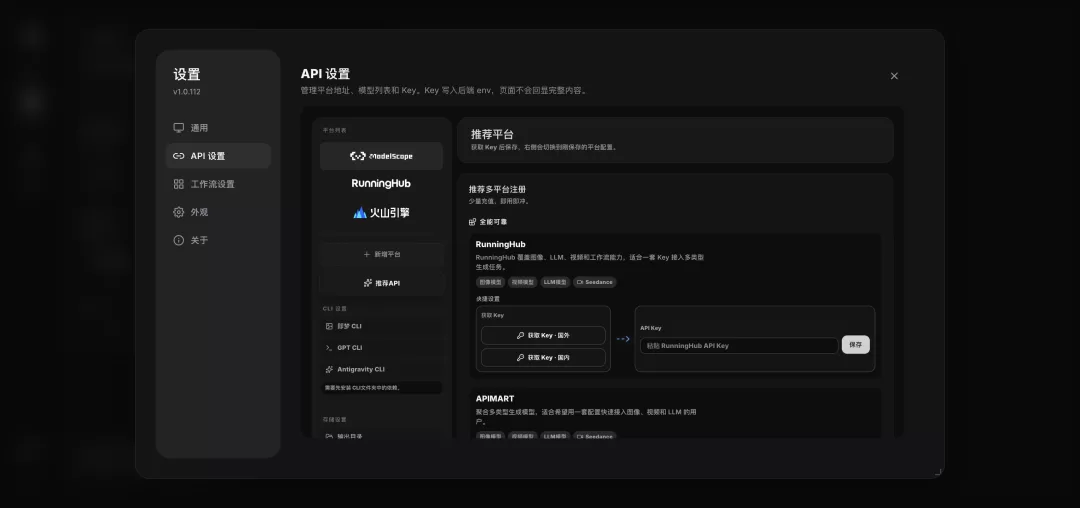
Task: Click the RunningHub card title
Action: click(500, 244)
